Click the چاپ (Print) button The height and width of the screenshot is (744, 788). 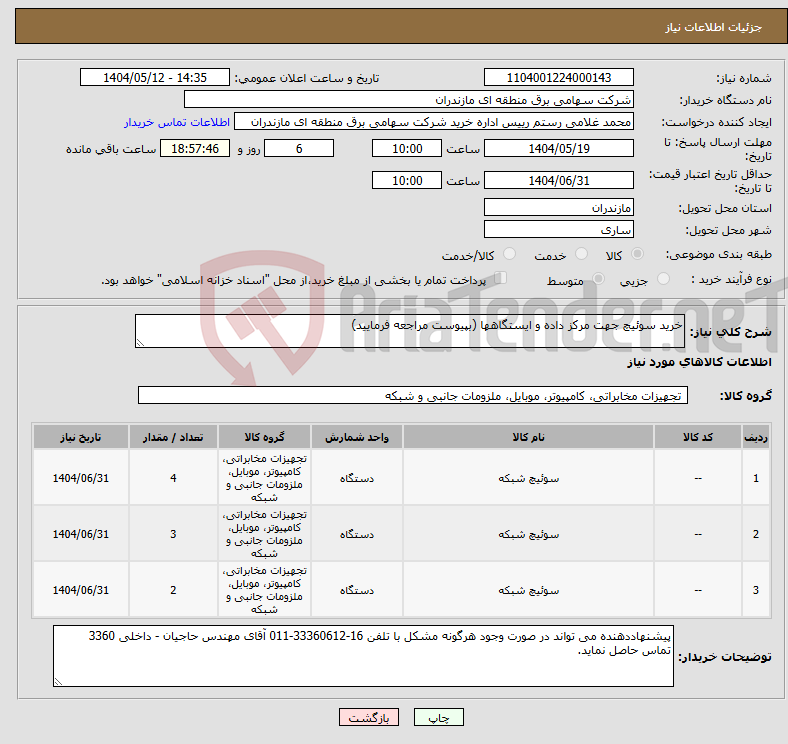pyautogui.click(x=438, y=717)
